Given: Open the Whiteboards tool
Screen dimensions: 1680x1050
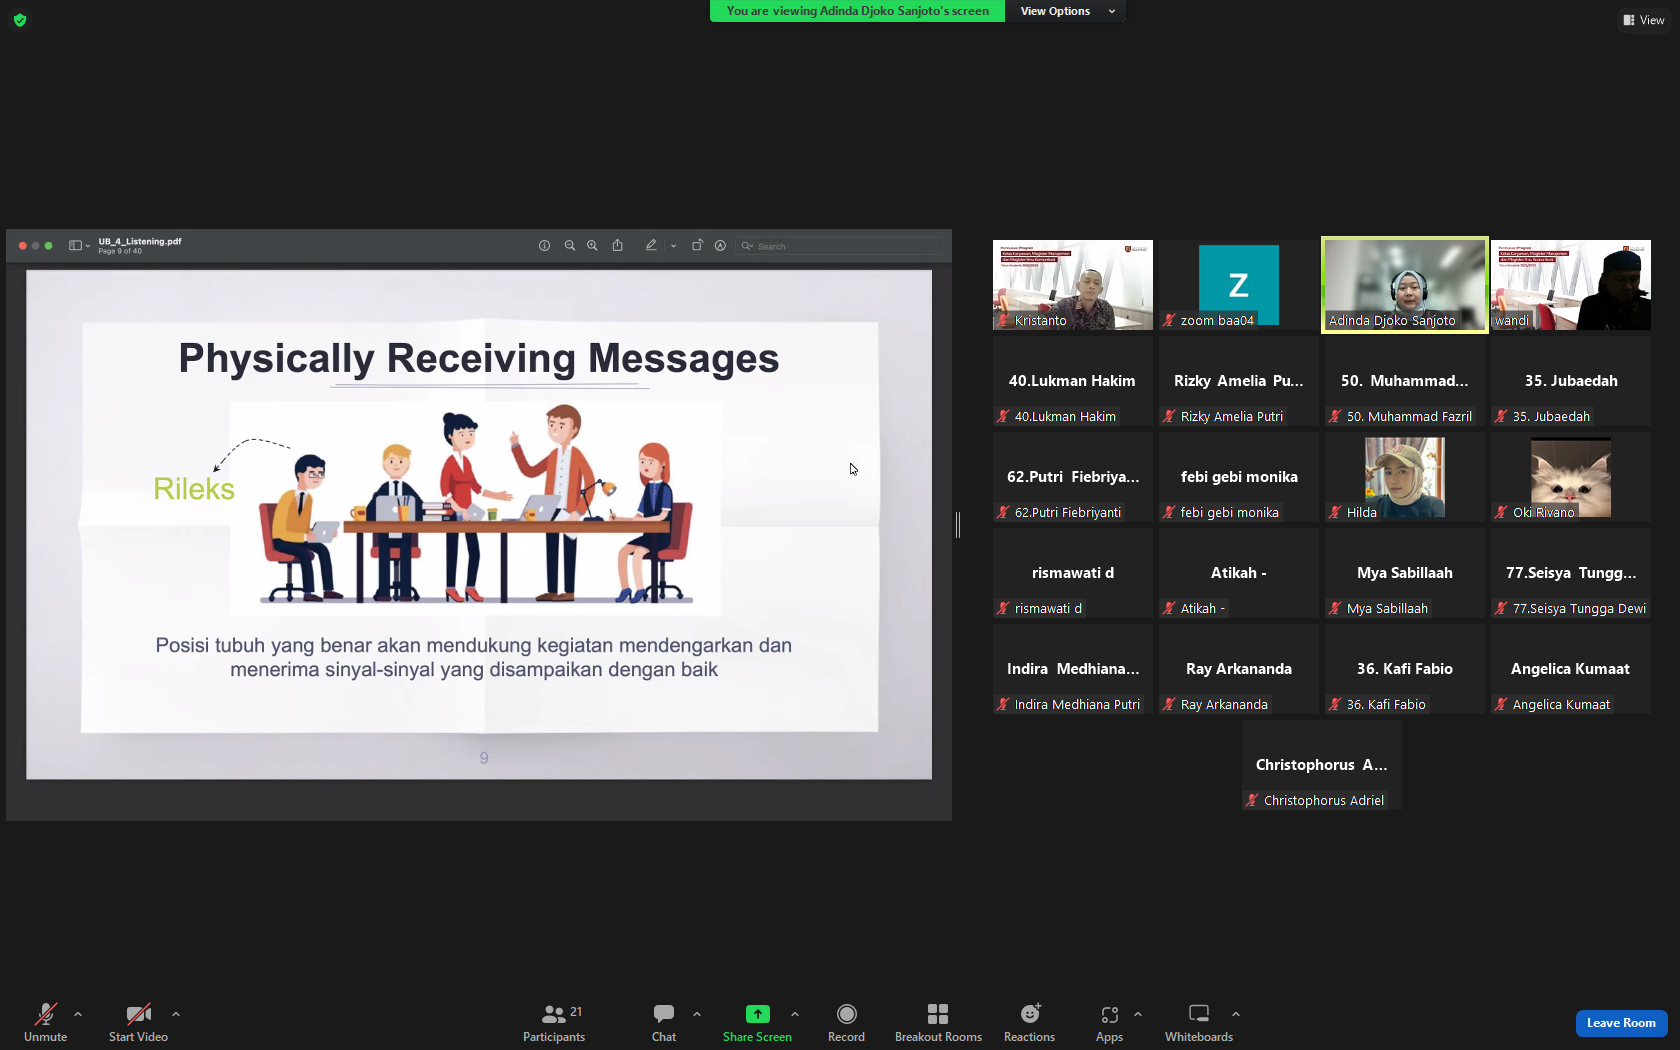Looking at the screenshot, I should coord(1198,1023).
